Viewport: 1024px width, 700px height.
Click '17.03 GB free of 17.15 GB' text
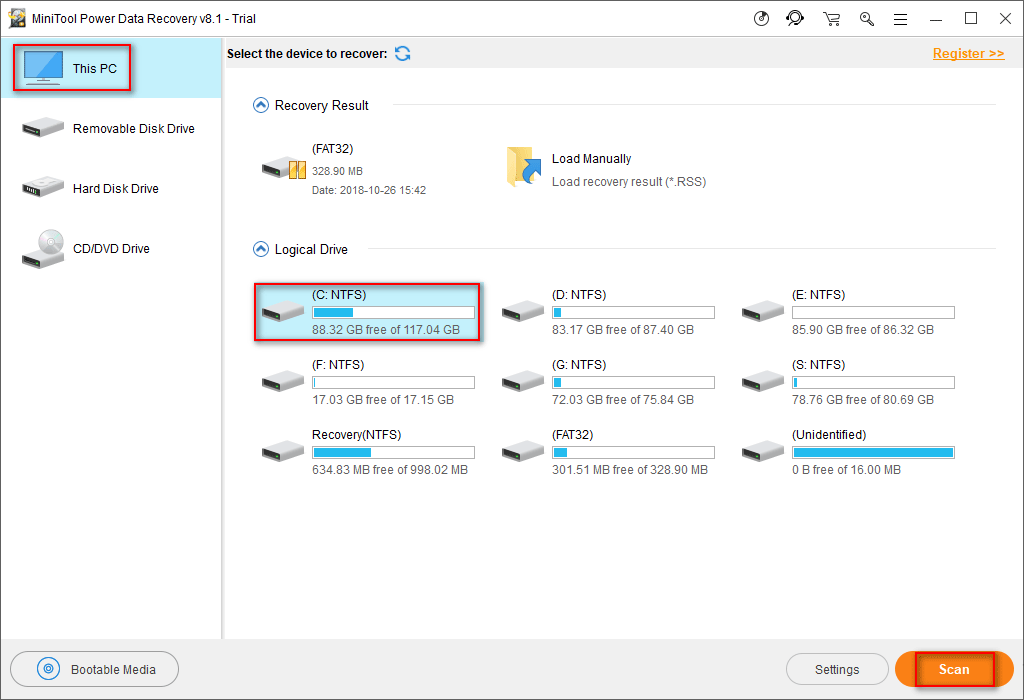coord(383,400)
